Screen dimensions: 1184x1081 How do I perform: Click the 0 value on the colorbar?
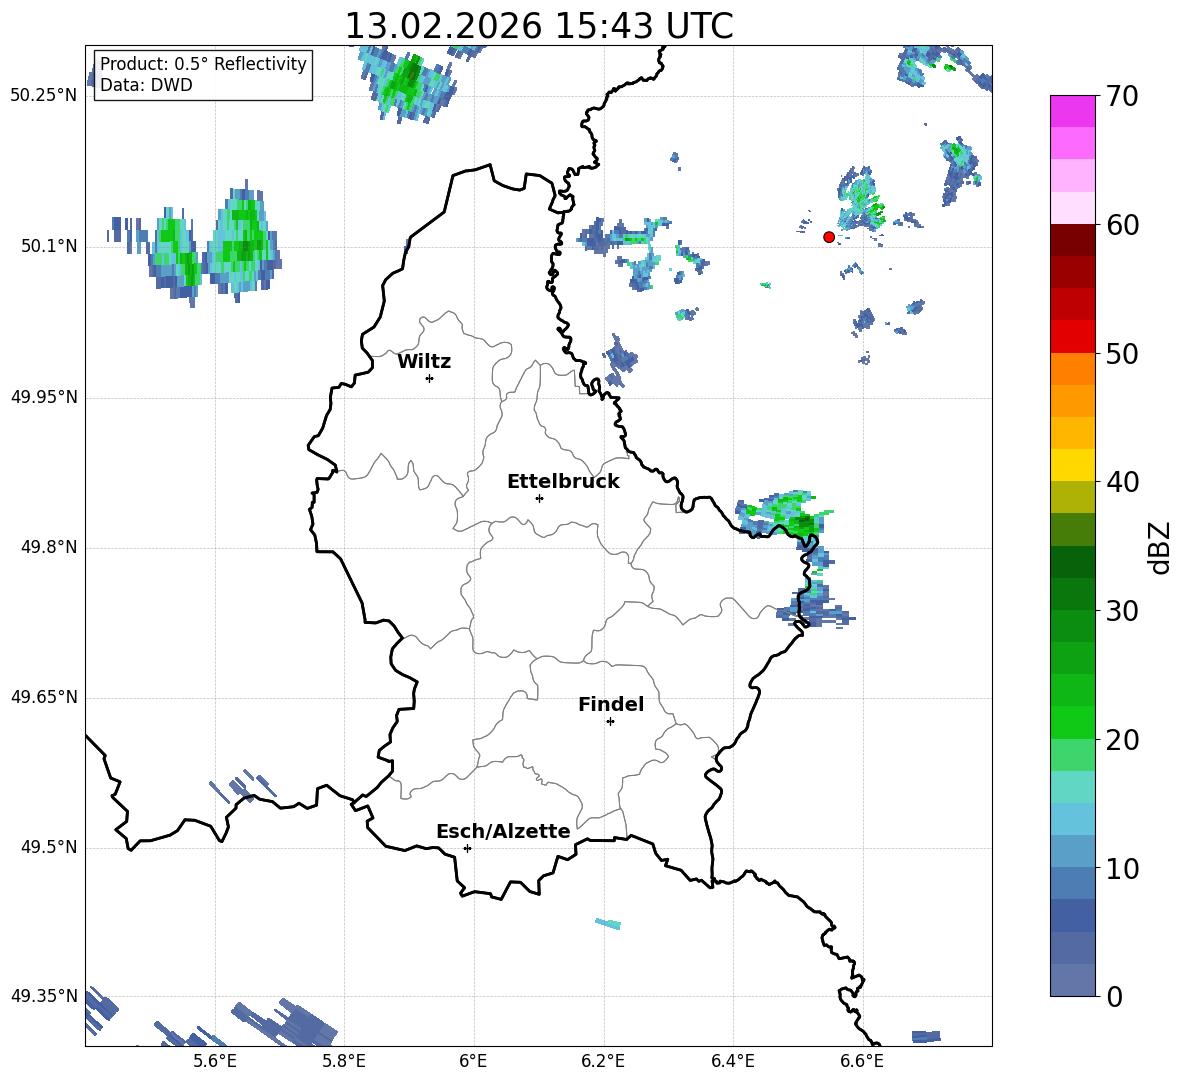tap(1114, 997)
